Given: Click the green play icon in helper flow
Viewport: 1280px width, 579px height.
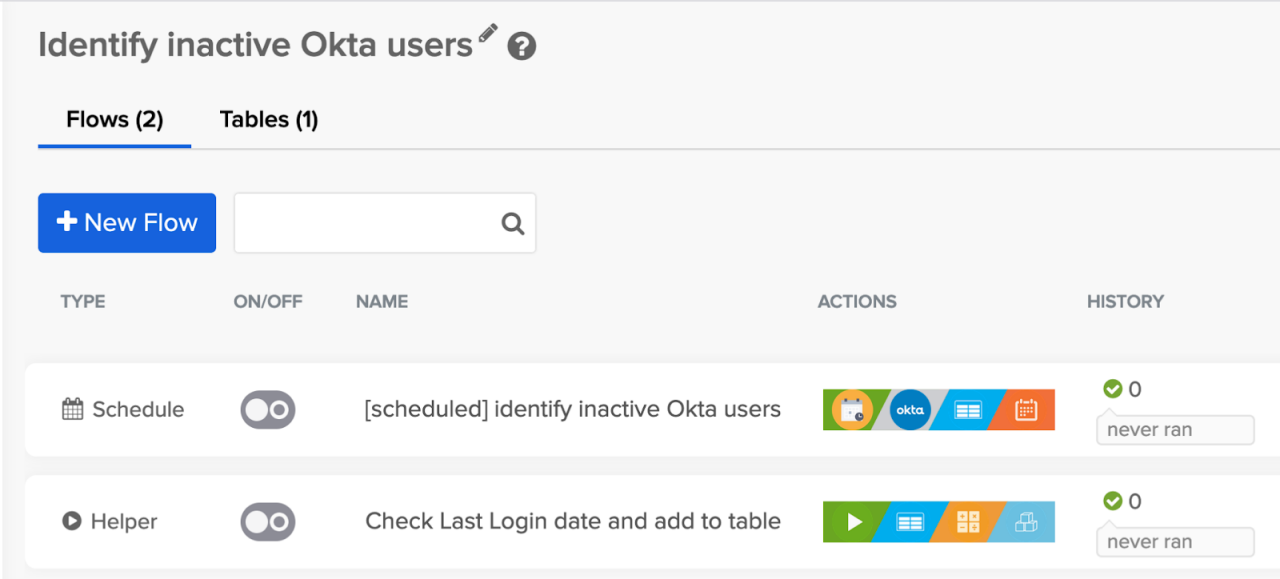Looking at the screenshot, I should 852,522.
